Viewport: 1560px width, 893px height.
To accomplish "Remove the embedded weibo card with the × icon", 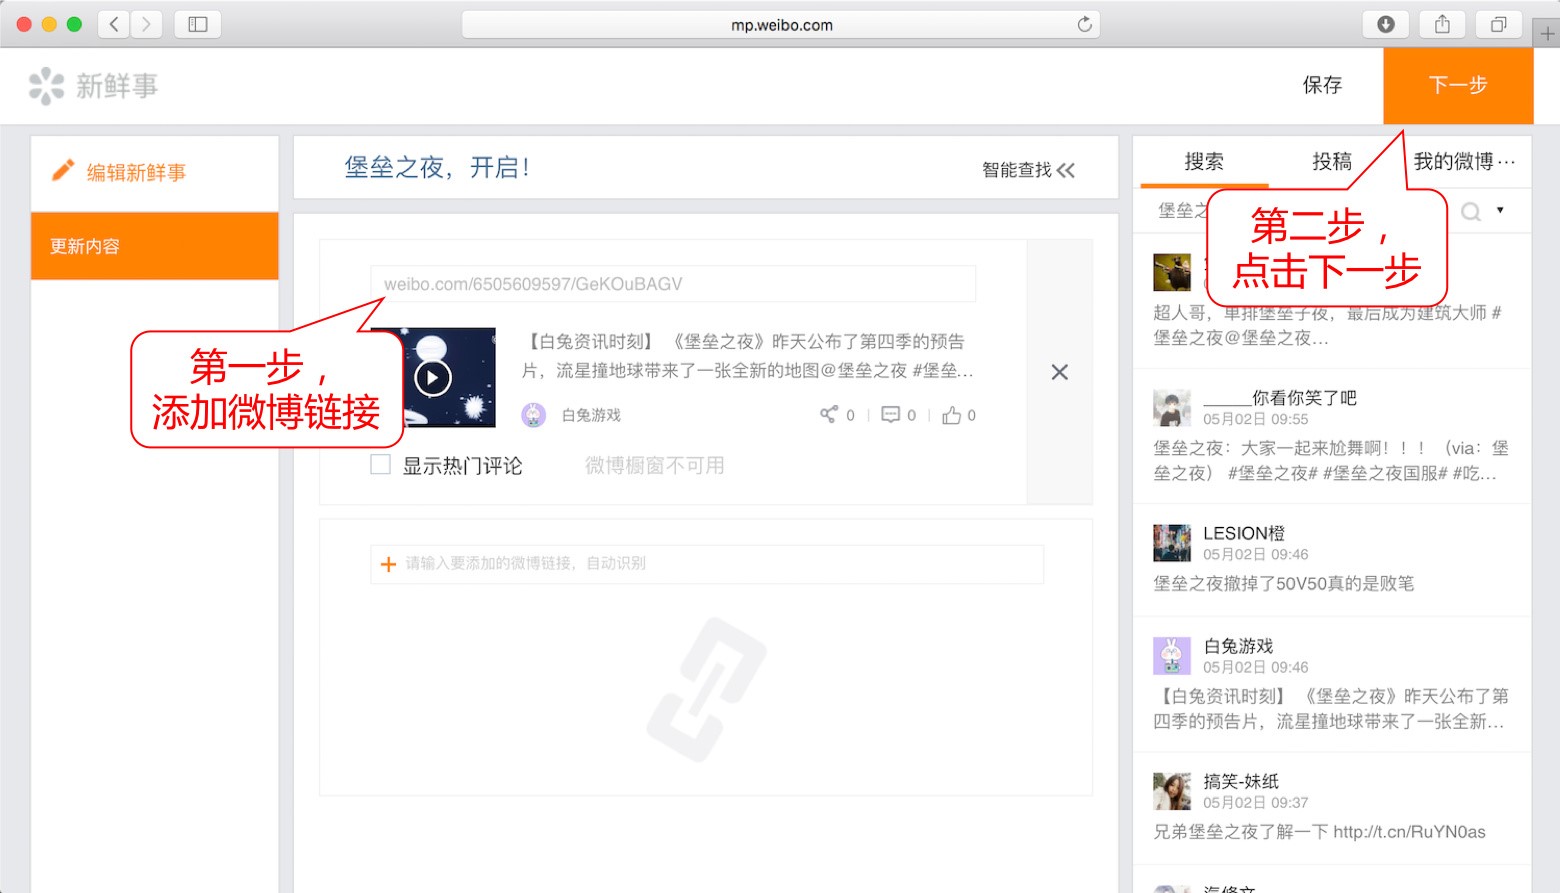I will (x=1059, y=371).
